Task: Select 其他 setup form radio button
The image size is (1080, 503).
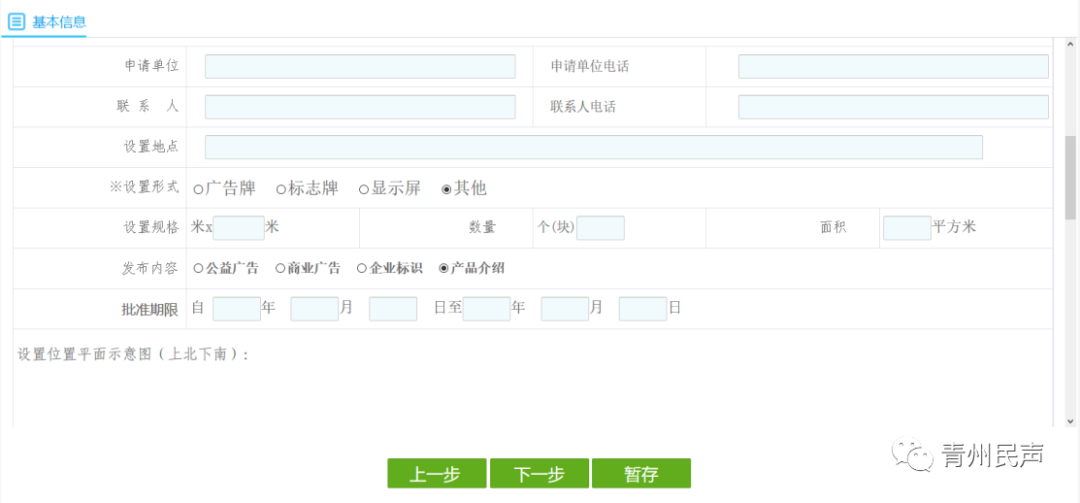Action: point(446,189)
